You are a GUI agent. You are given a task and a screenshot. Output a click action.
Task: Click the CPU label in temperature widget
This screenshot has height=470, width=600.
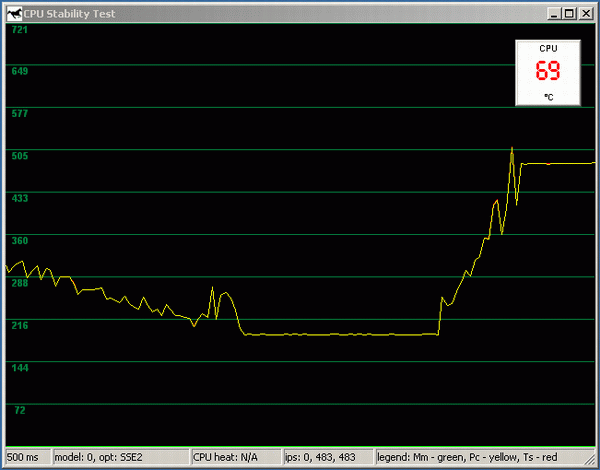(548, 48)
